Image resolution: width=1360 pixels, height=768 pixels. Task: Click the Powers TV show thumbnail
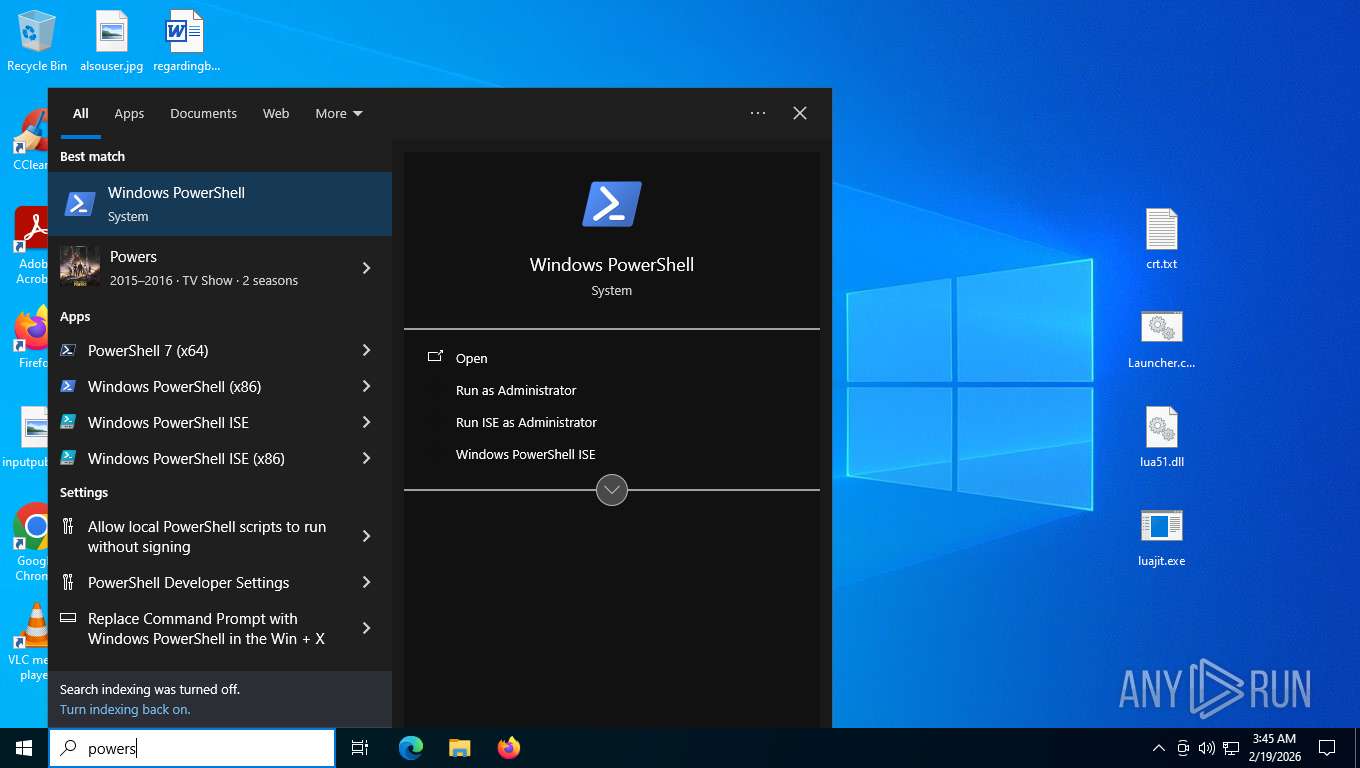pos(80,267)
